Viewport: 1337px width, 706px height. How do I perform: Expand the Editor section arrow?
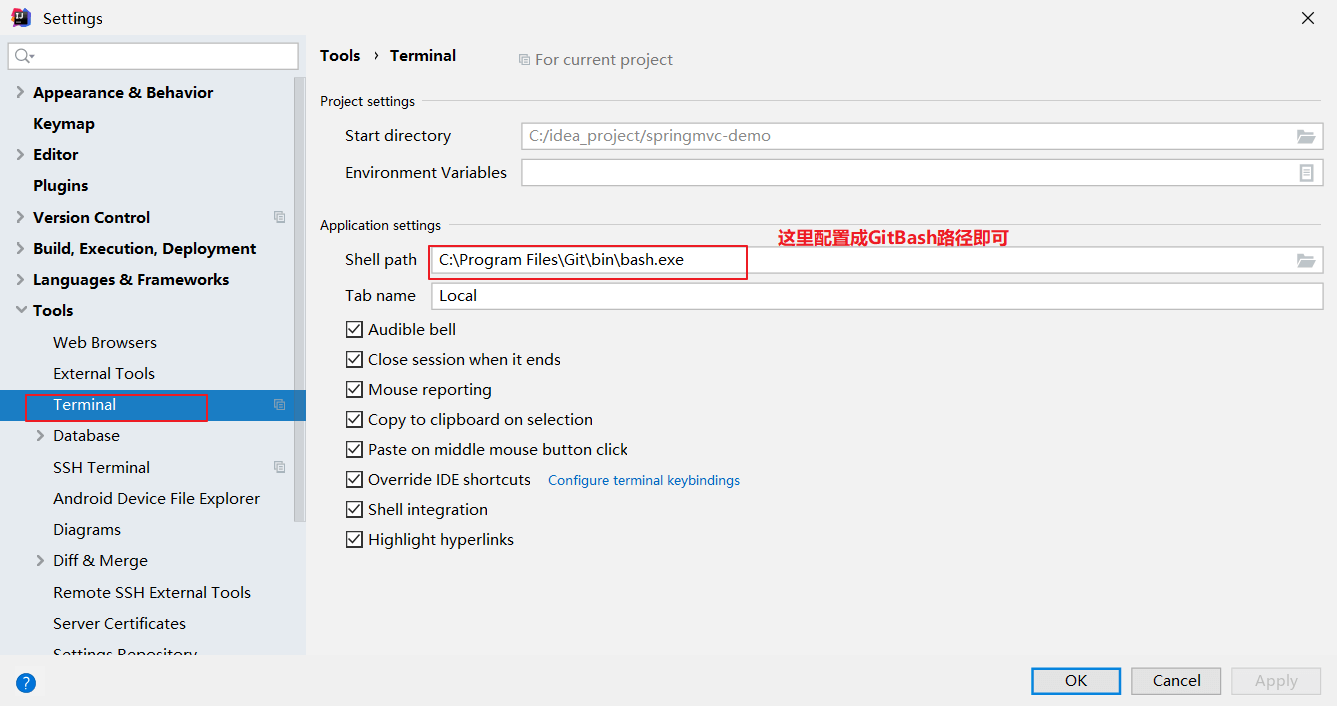pyautogui.click(x=21, y=154)
